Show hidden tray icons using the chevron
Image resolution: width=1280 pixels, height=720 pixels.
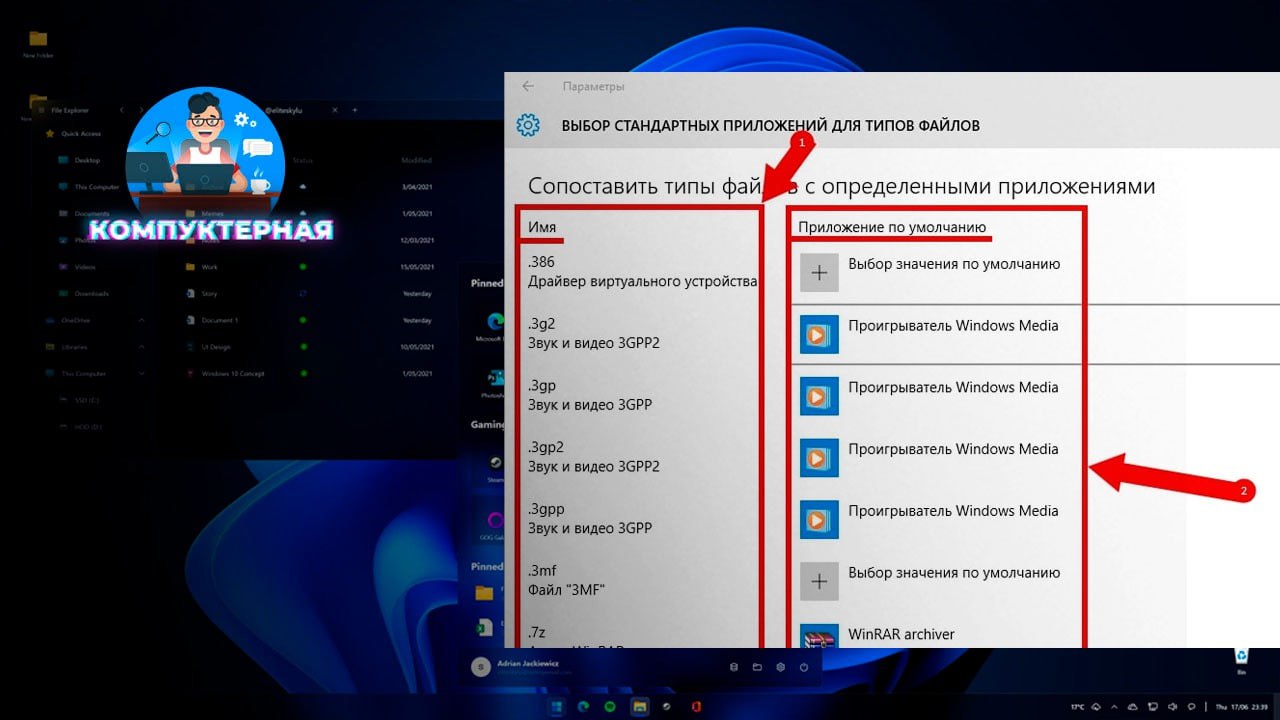[x=1114, y=706]
